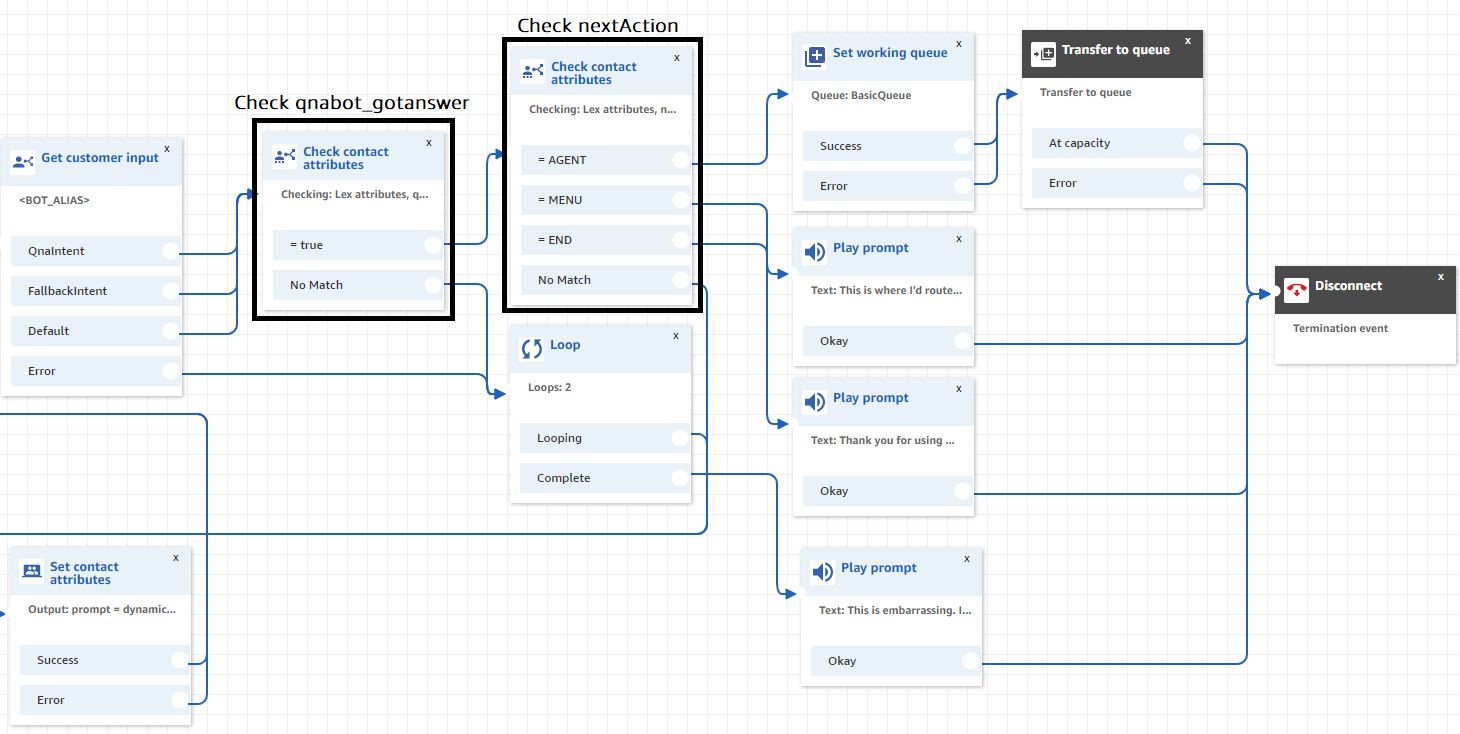Click the Check contact attributes icon under Check nextAction
Screen dimensions: 1460x734
point(531,70)
